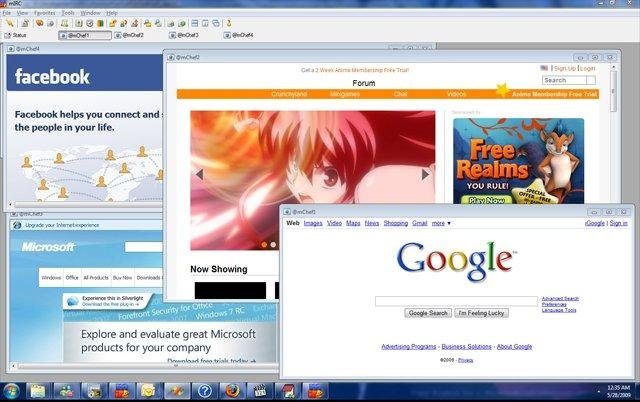
Task: Click the Microsoft window horizontal scrollbar
Action: click(145, 366)
